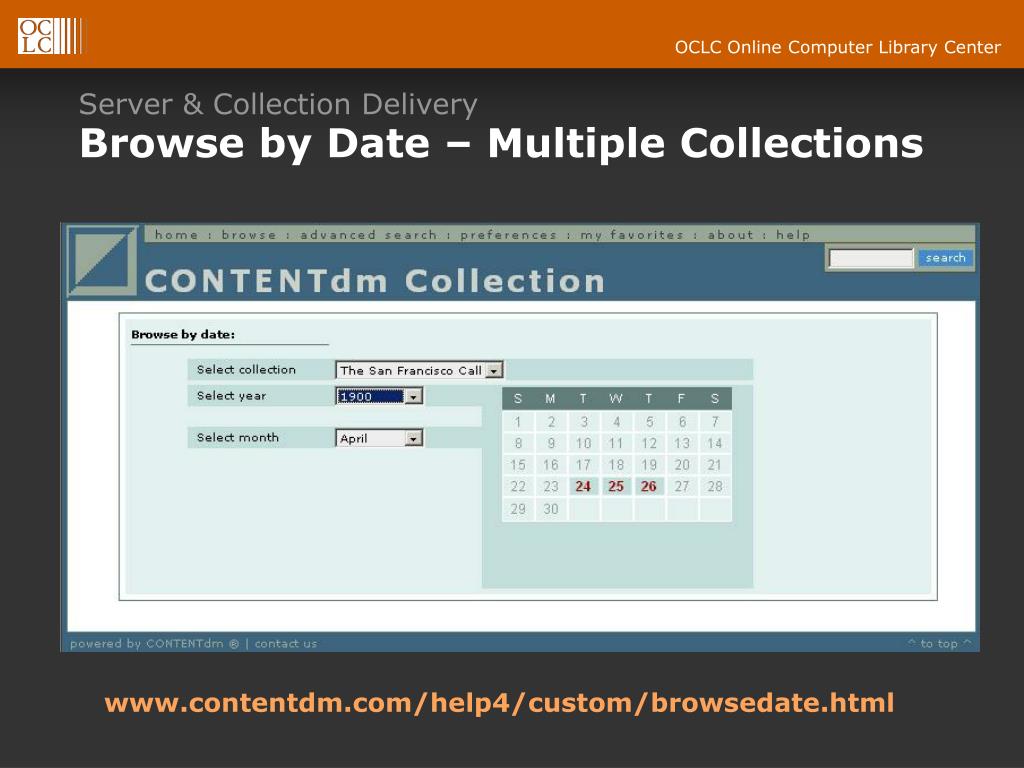
Task: Click calendar day 1
Action: click(518, 422)
